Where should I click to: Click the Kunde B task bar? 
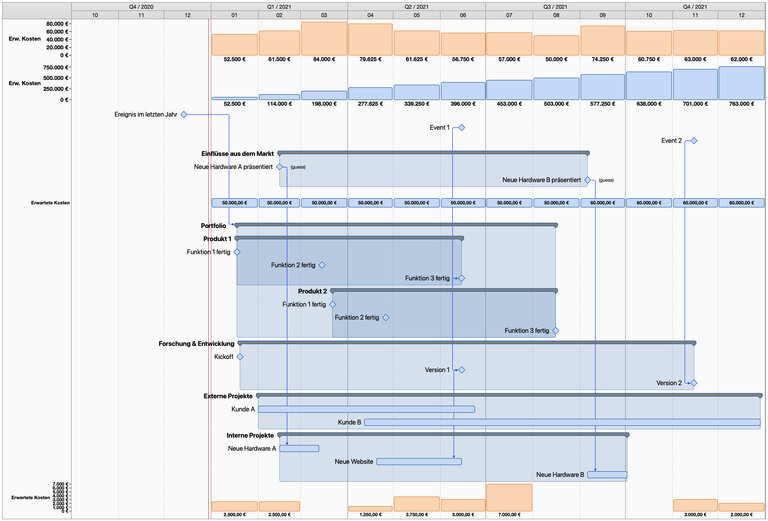coord(560,422)
